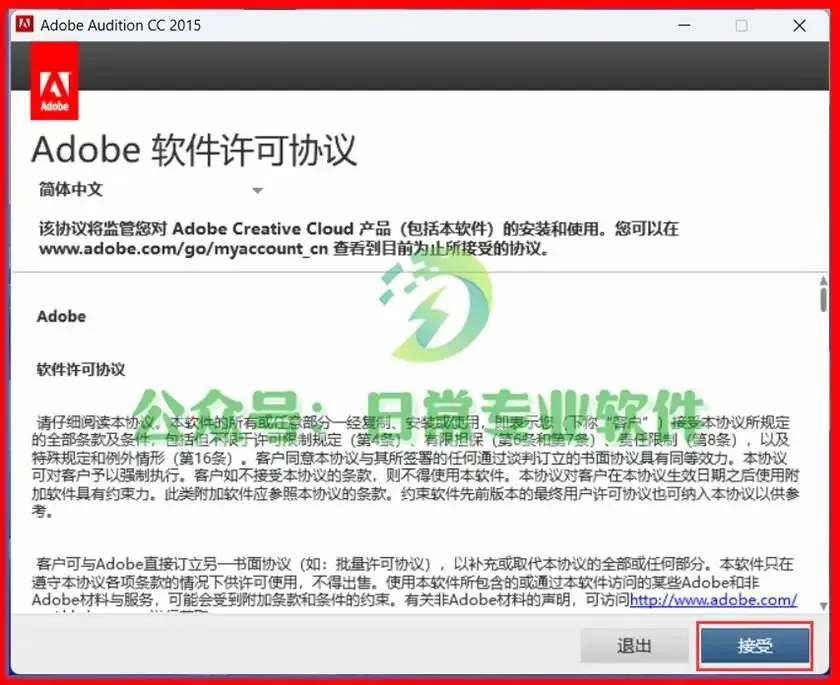This screenshot has height=685, width=840.
Task: Click the Adobe Audition title bar icon
Action: point(25,25)
